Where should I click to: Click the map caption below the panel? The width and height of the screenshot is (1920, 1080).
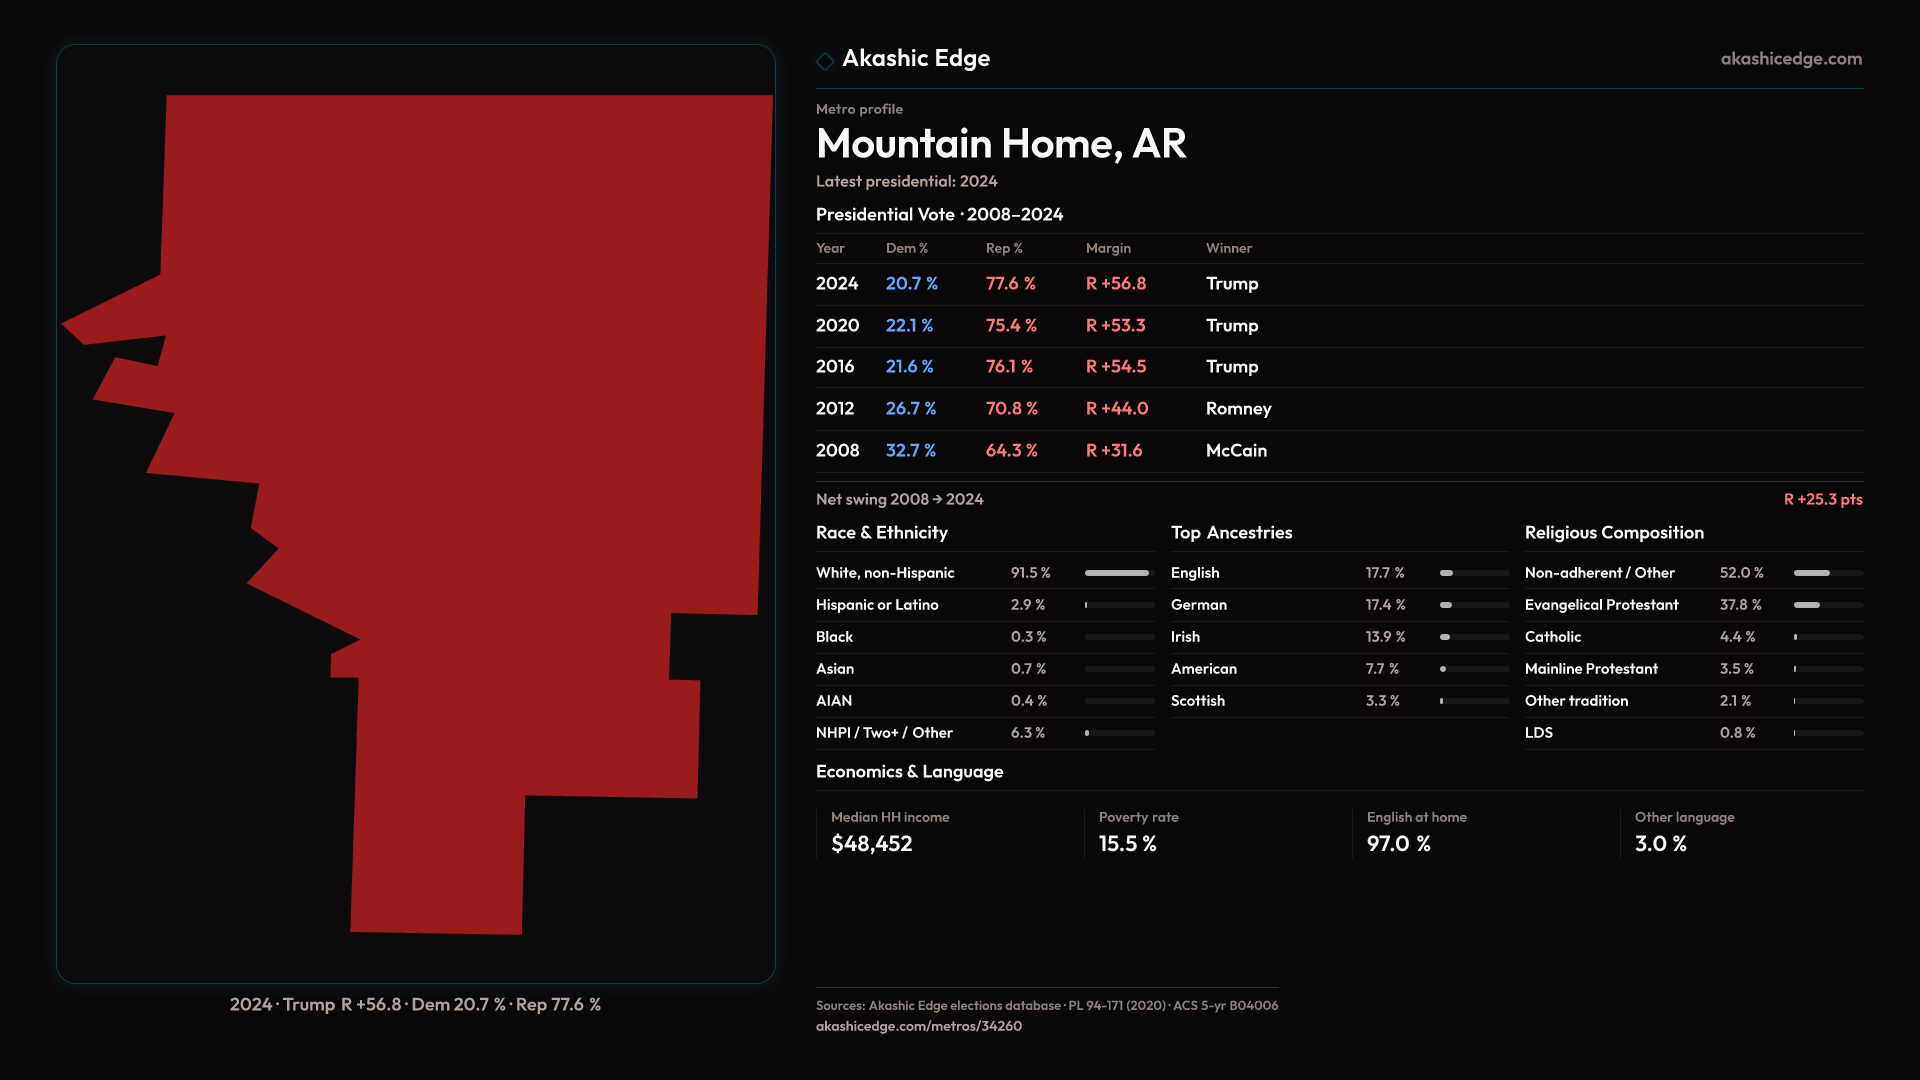click(x=415, y=1004)
